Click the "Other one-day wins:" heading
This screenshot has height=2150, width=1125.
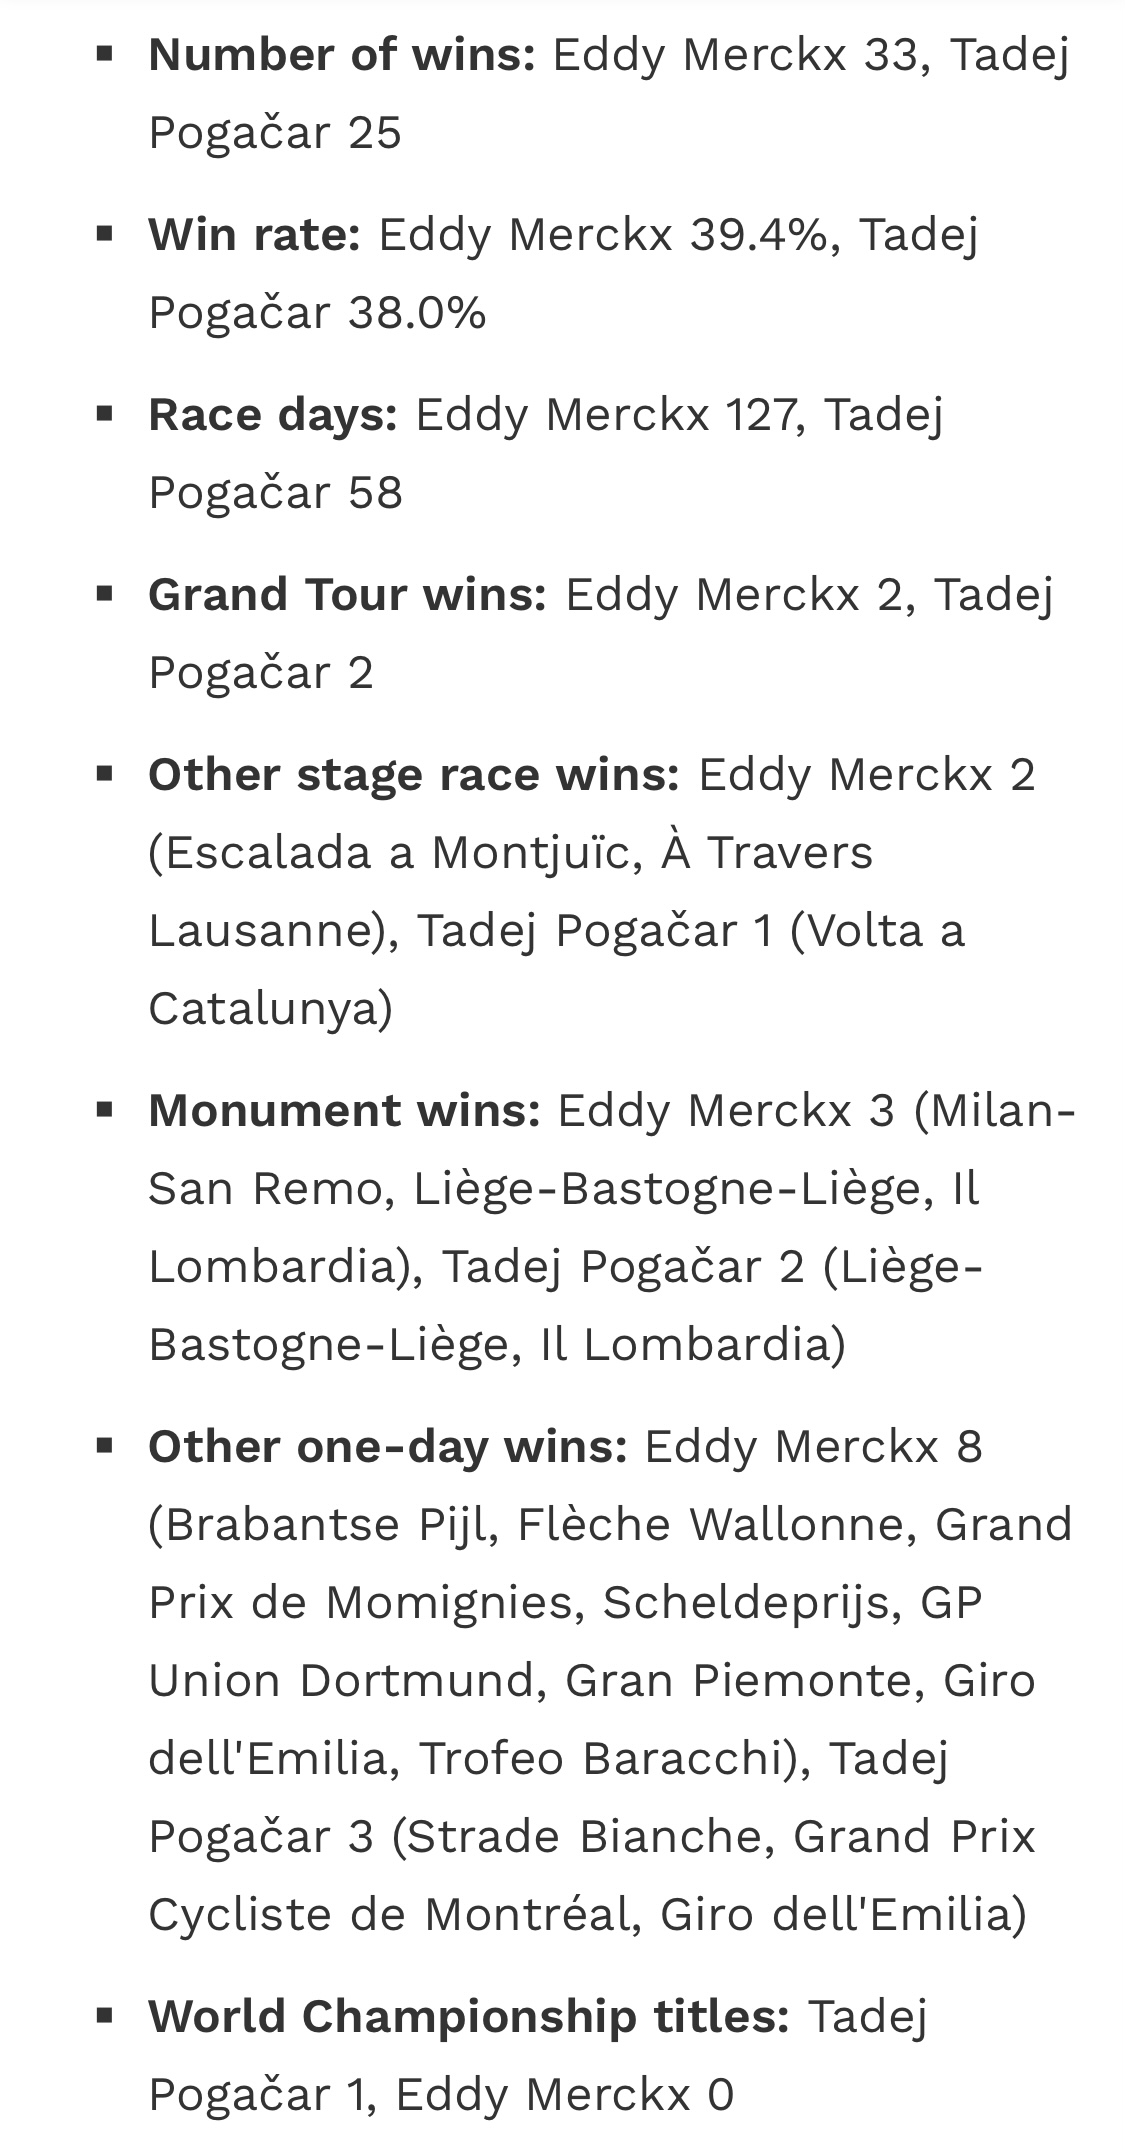click(x=388, y=1447)
